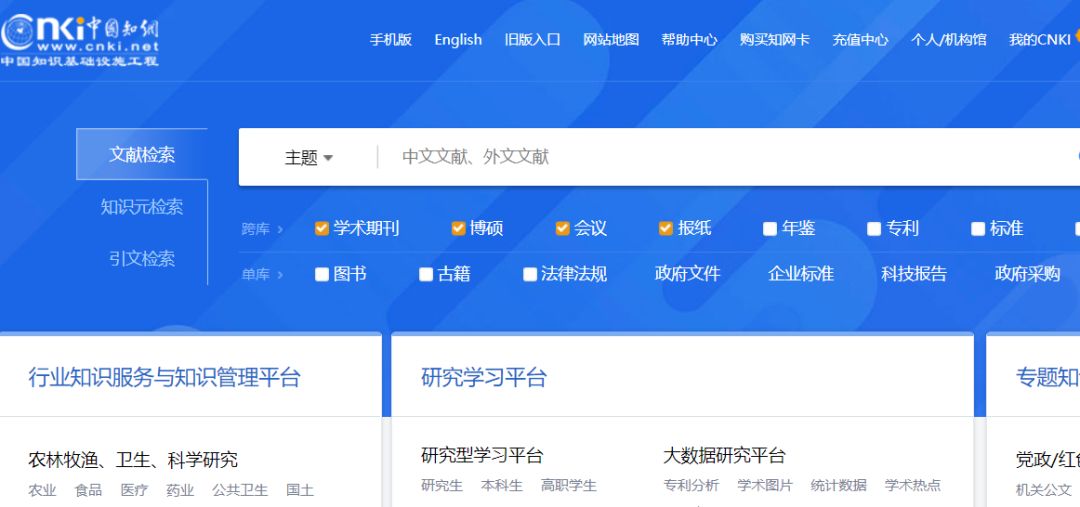Click 农林牧渔、卫生、科学研究 category
1080x507 pixels.
click(133, 459)
